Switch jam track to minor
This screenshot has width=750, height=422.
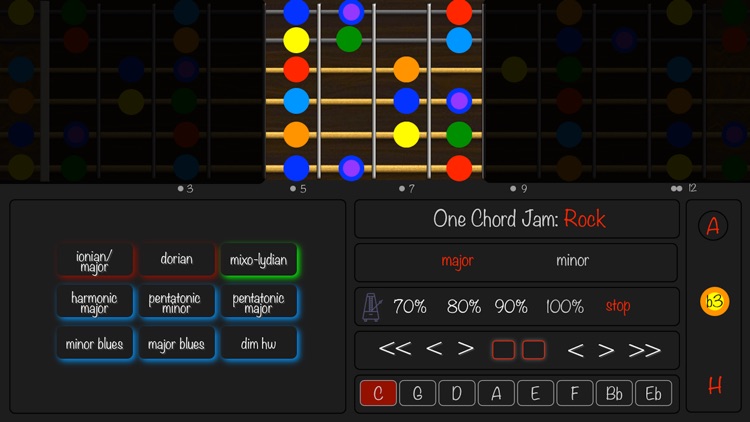(x=572, y=261)
